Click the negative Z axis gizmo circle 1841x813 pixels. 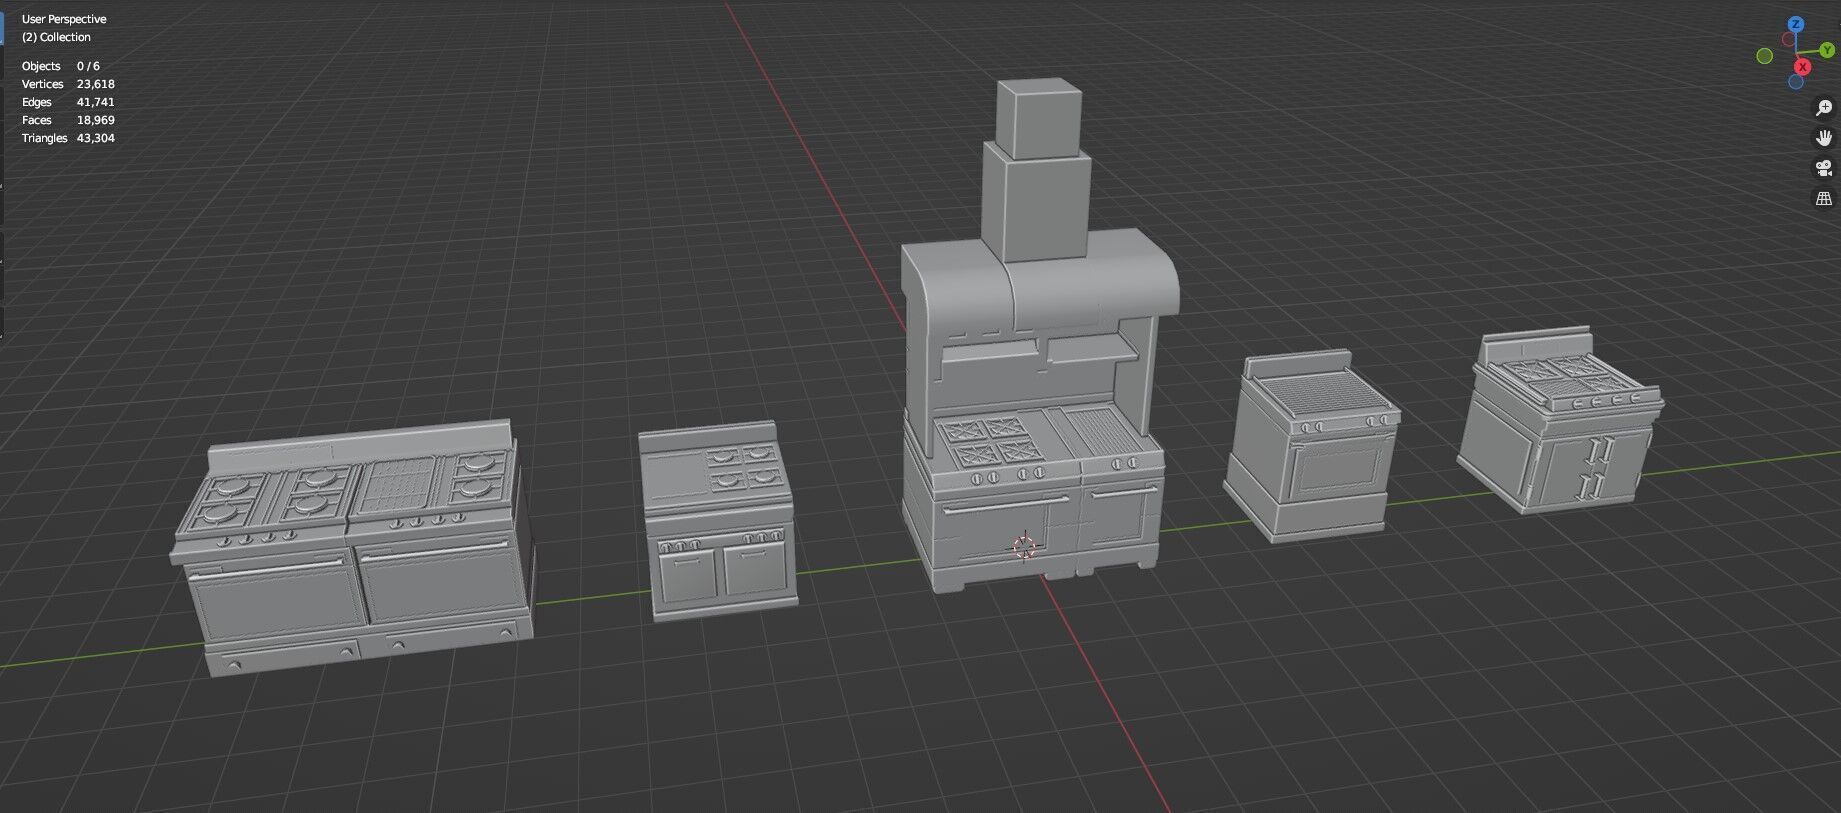[x=1796, y=82]
